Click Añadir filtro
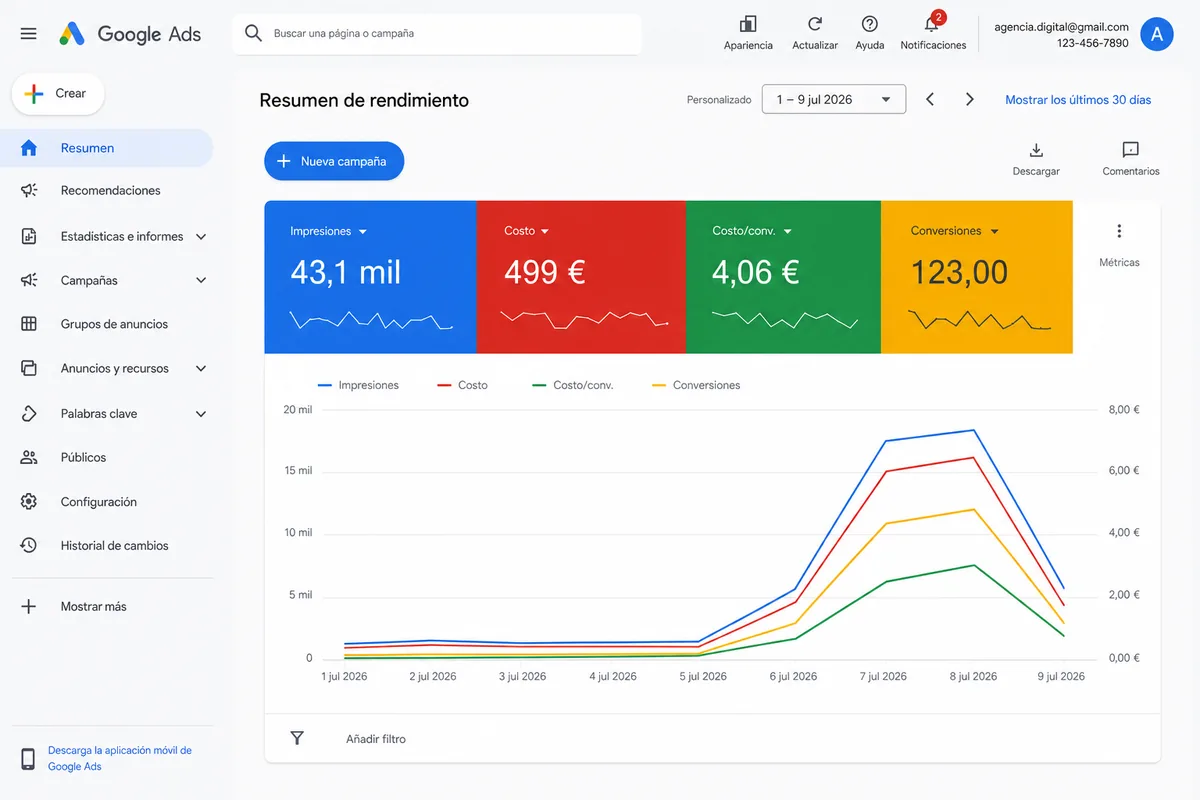Viewport: 1200px width, 800px height. click(x=376, y=739)
